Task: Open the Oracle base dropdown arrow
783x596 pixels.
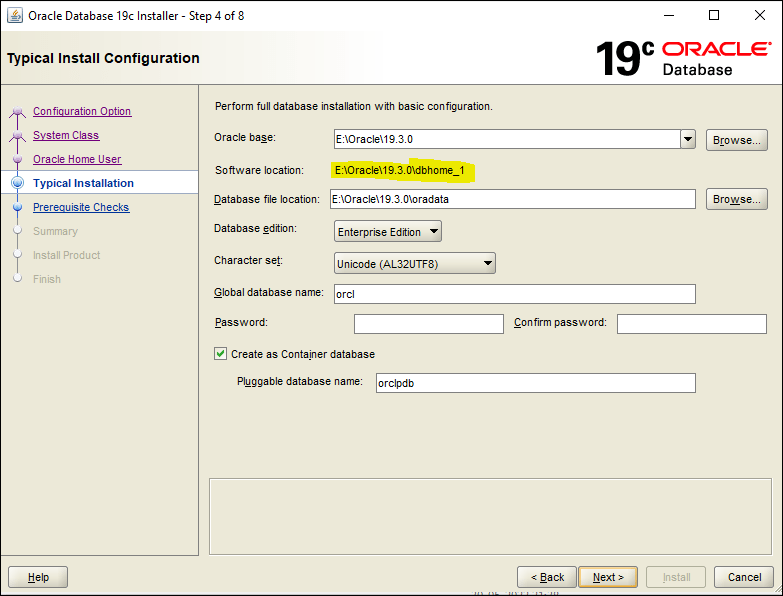Action: (x=688, y=139)
